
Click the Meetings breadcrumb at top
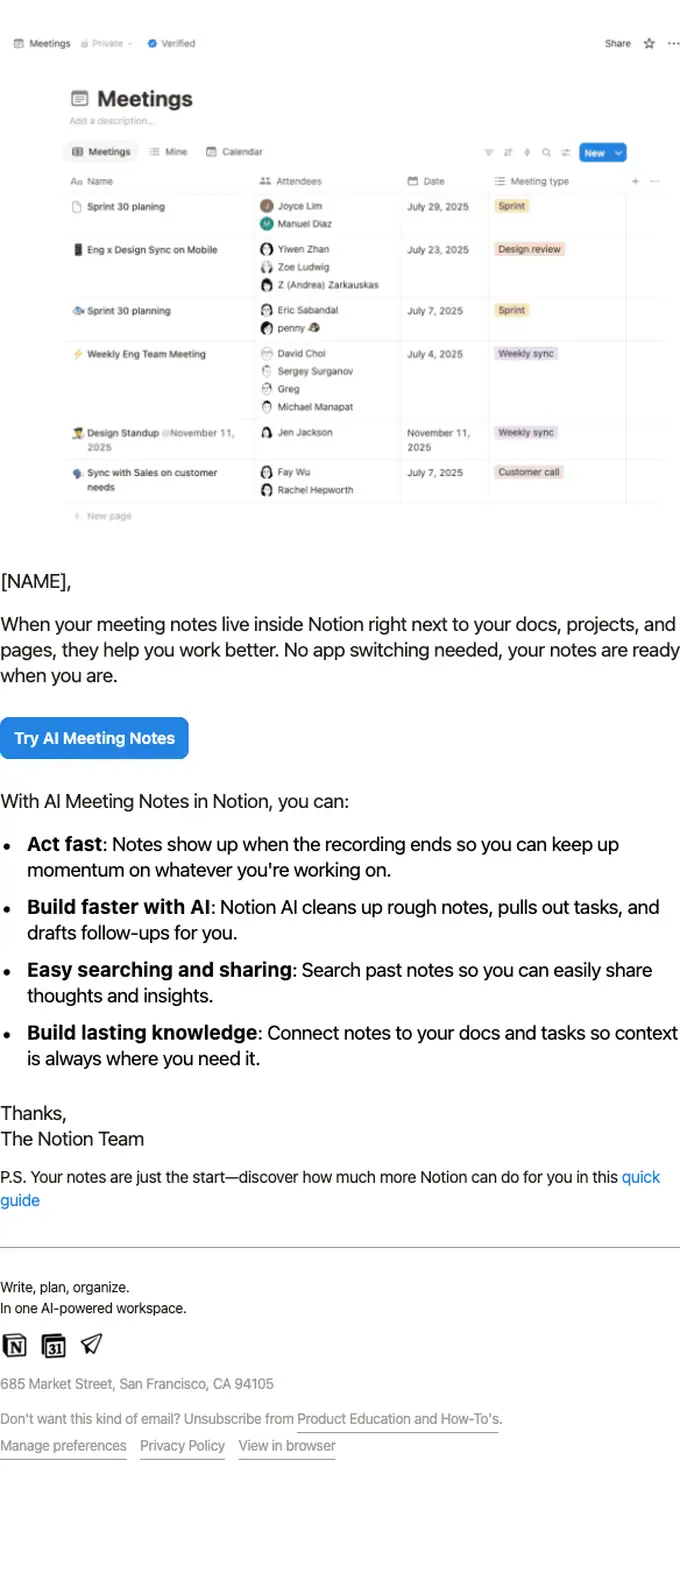tap(42, 44)
